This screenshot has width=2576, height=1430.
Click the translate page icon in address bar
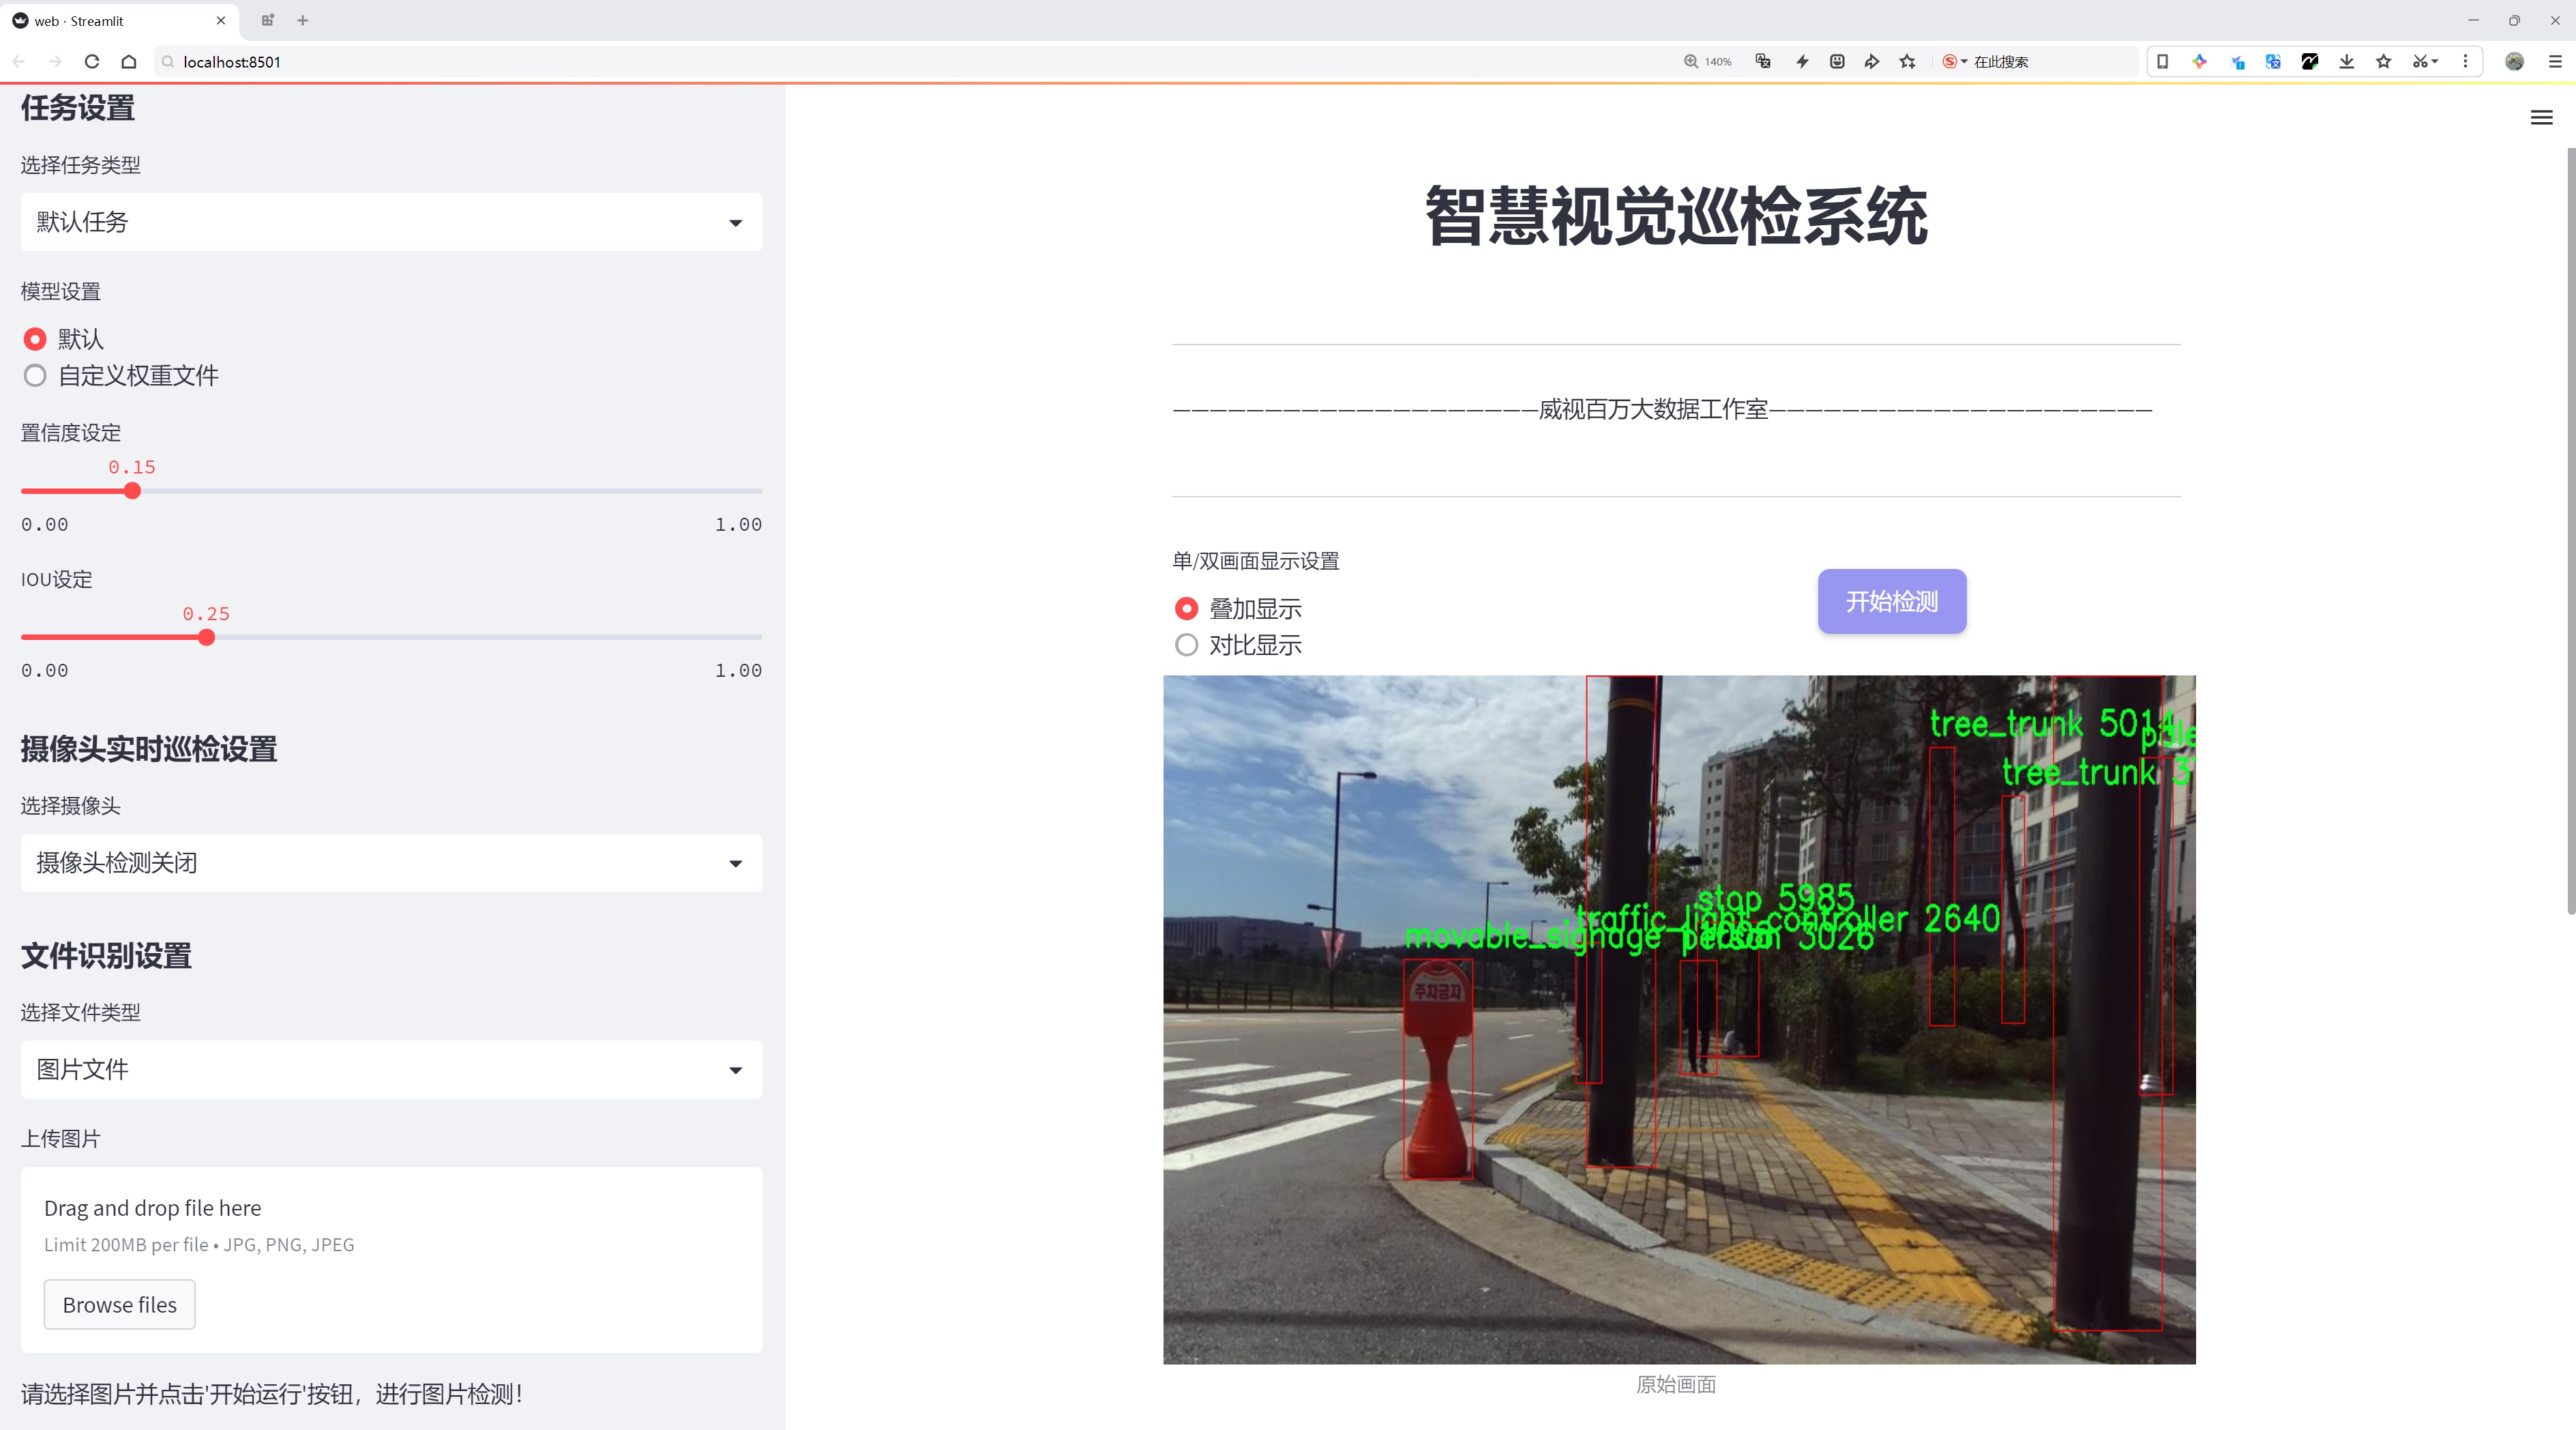click(x=1763, y=62)
